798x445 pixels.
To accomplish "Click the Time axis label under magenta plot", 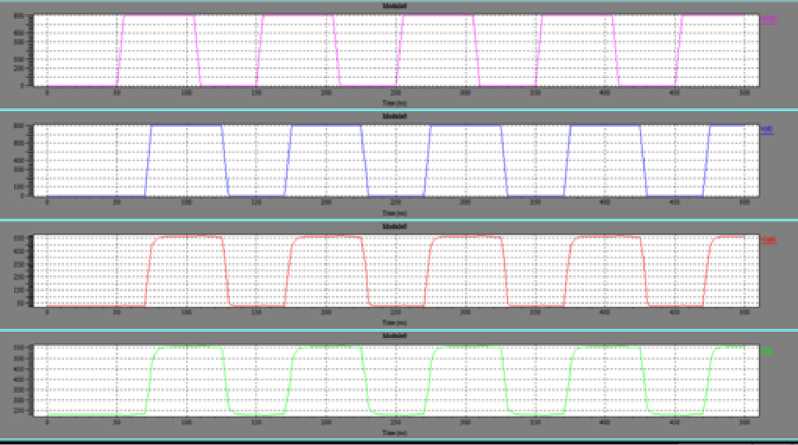I will point(394,103).
